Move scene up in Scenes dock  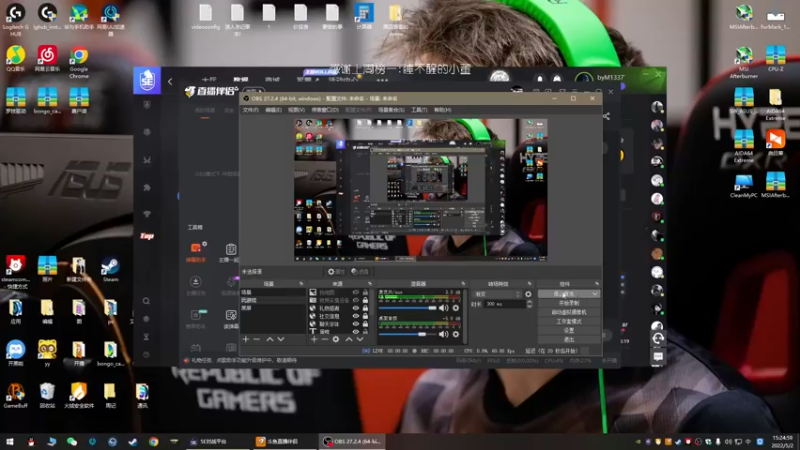(270, 339)
